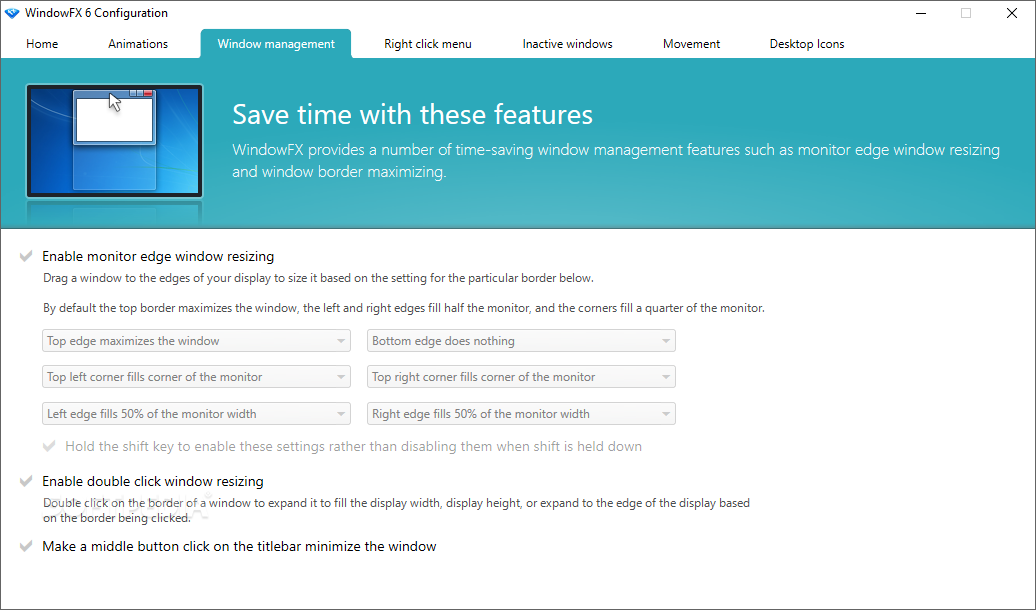Click the Save time with these features heading
Viewport: 1036px width, 610px height.
click(x=412, y=114)
